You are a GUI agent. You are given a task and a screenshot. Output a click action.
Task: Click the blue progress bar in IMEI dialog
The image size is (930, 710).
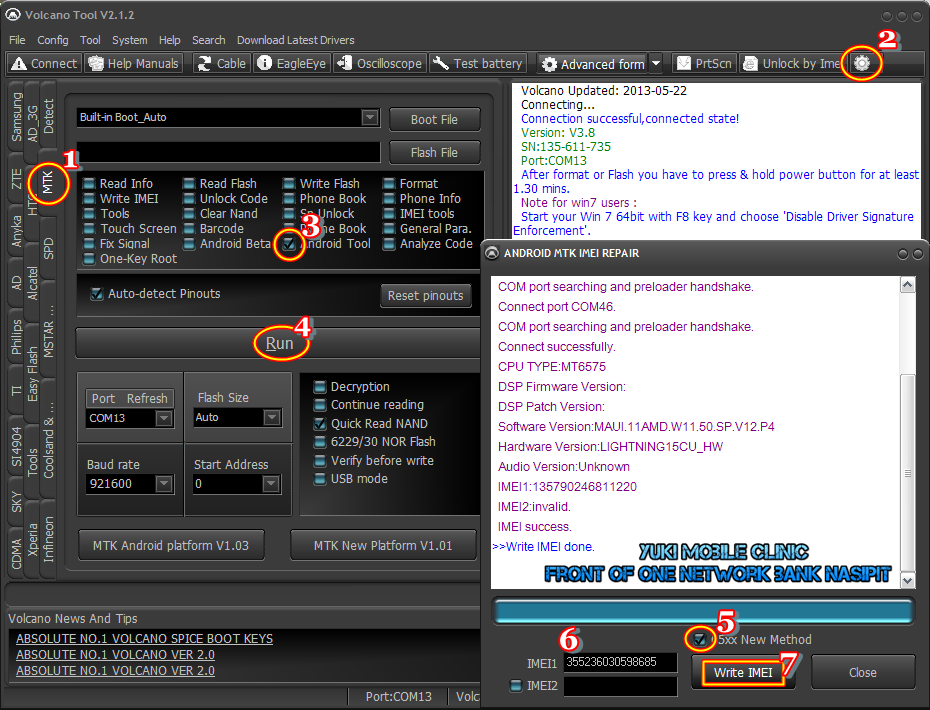pyautogui.click(x=702, y=612)
